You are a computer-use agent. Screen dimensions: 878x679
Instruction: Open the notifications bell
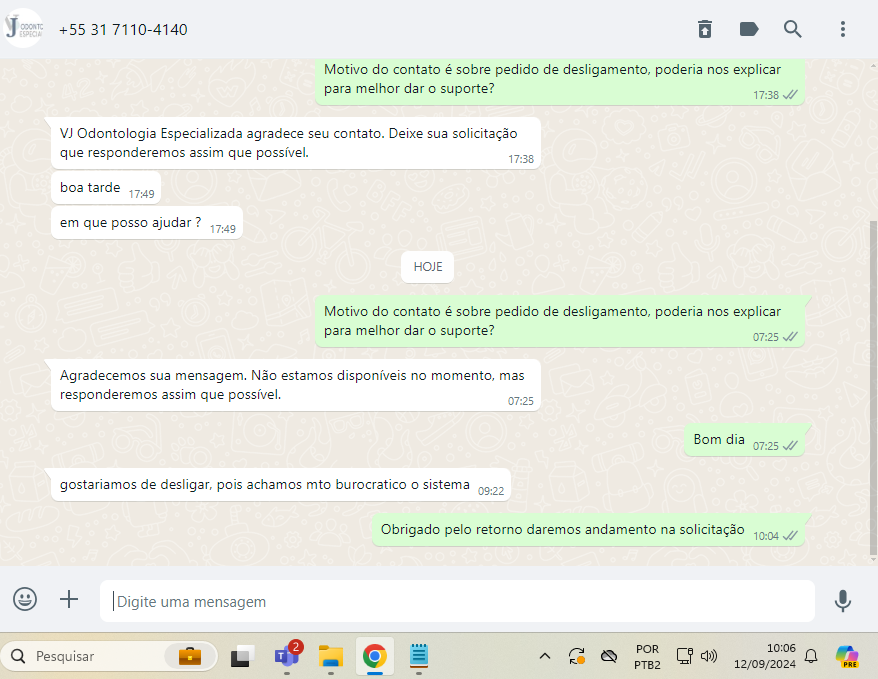[x=811, y=656]
